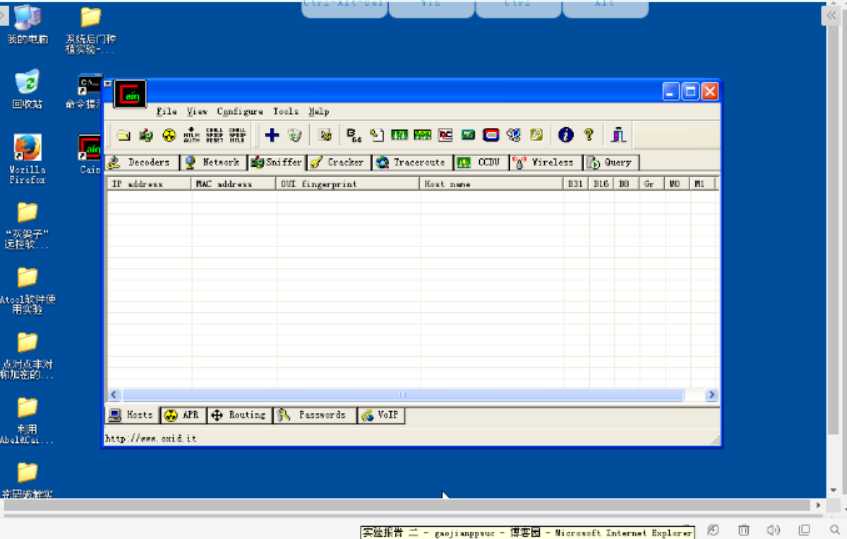
Task: Click the hosts list horizontal scrollbar thumb
Action: pyautogui.click(x=403, y=395)
